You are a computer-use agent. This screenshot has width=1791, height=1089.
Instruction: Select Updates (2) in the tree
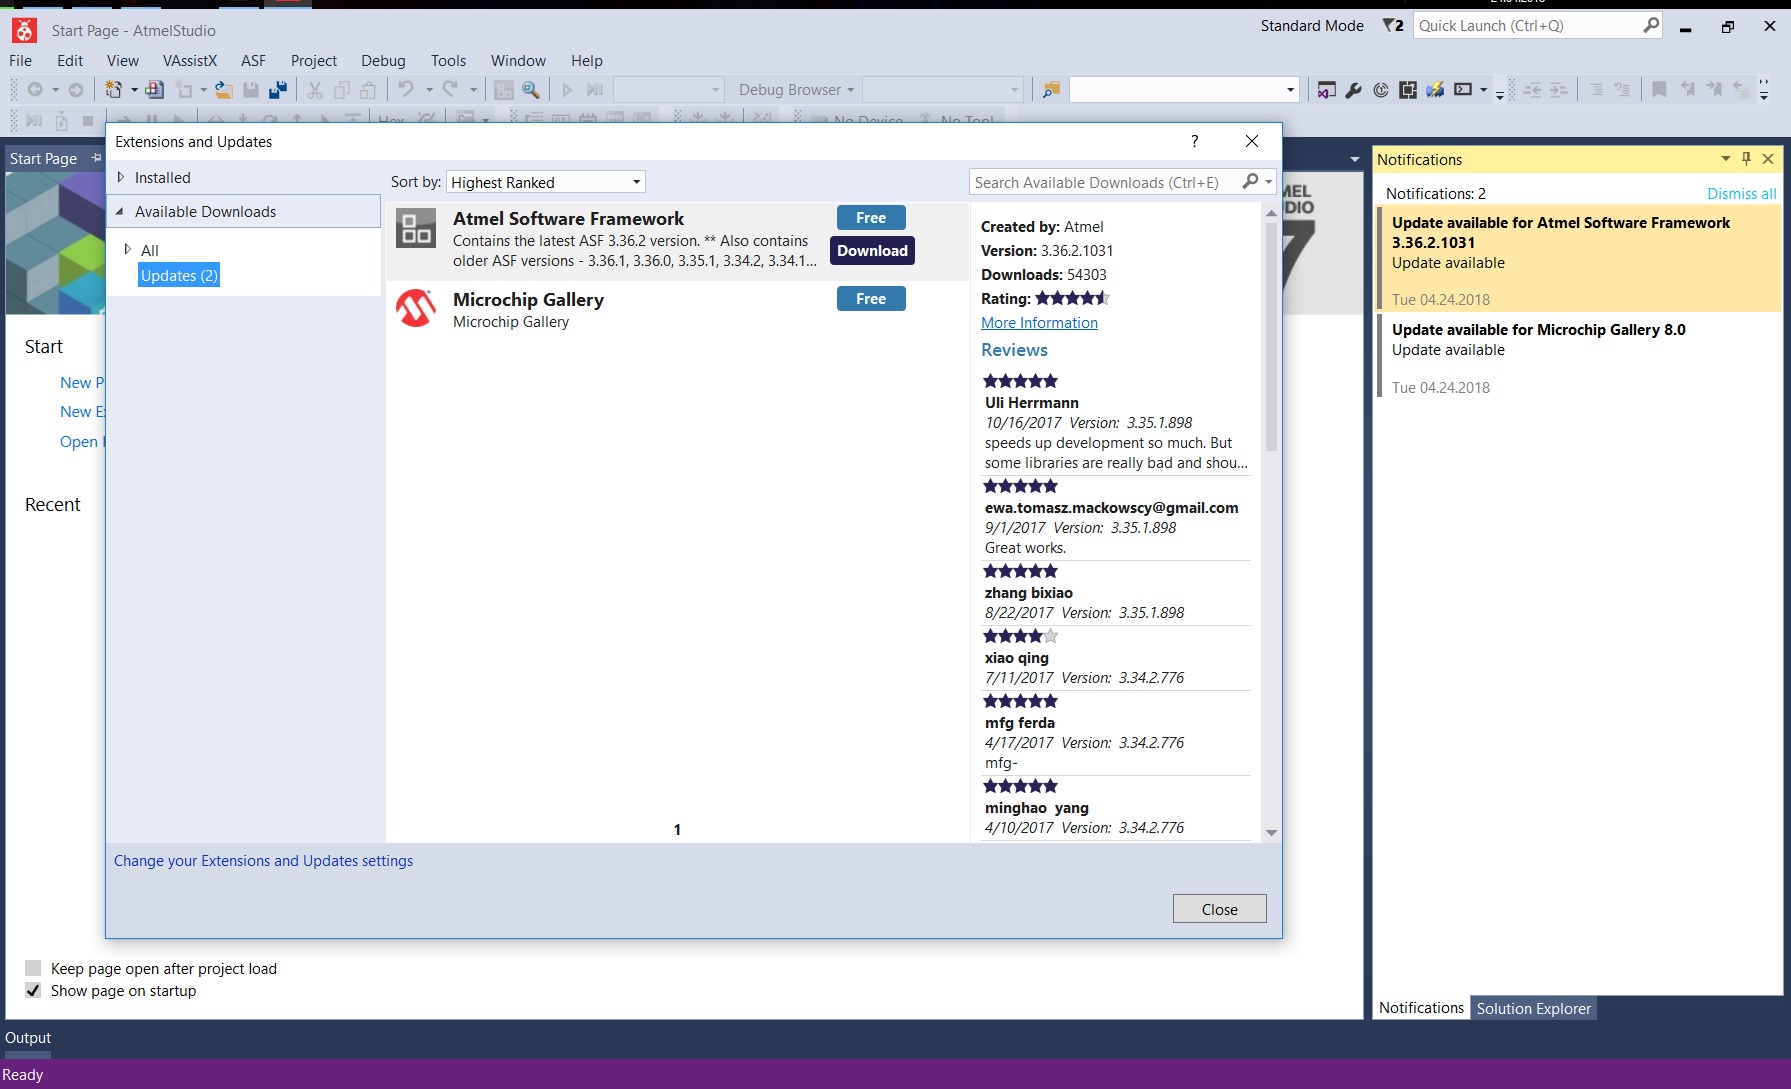point(179,275)
